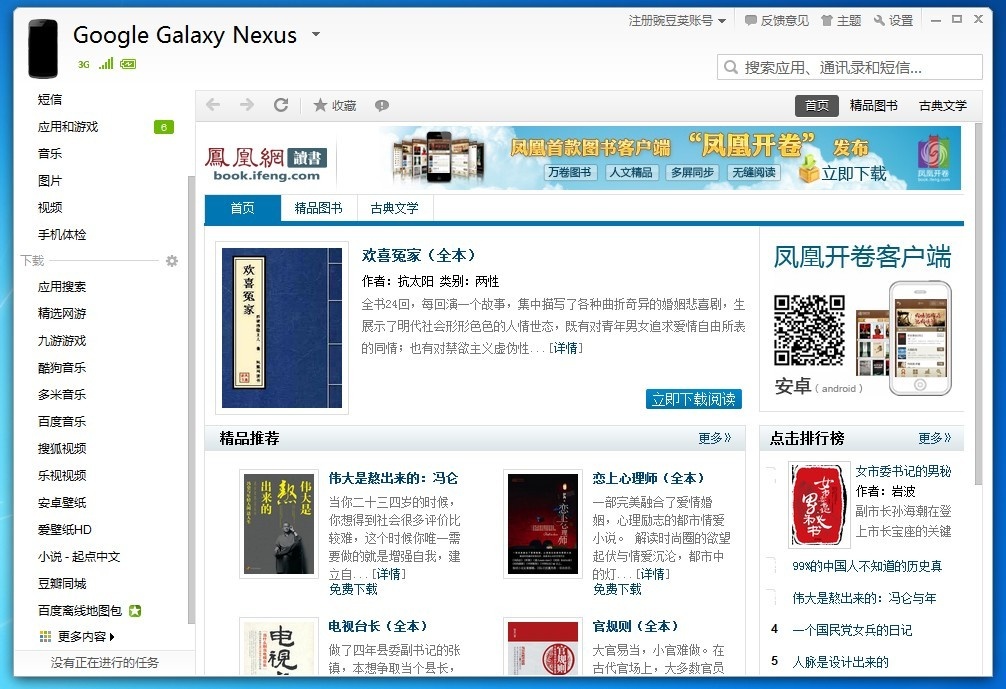Click the 凤凰开卷 app icon on banner
Image resolution: width=1006 pixels, height=689 pixels.
[x=933, y=157]
